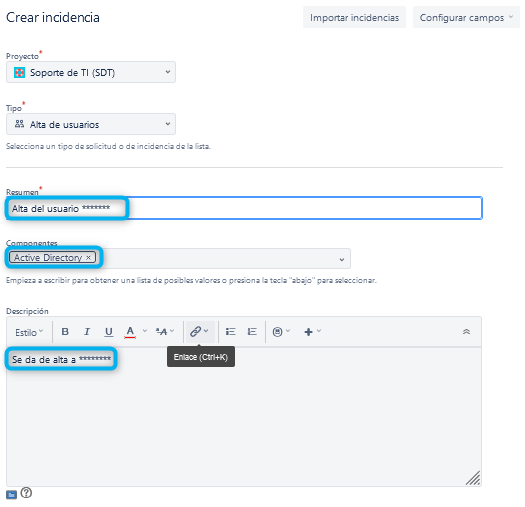Open the text color dropdown arrow
525x507 pixels.
[145, 331]
